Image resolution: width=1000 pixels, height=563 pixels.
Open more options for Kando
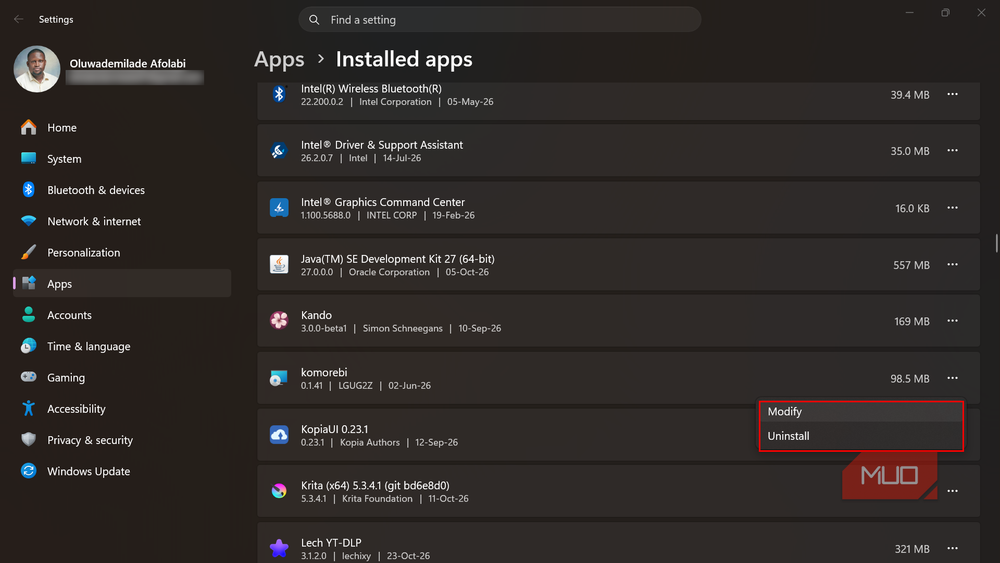[x=952, y=321]
